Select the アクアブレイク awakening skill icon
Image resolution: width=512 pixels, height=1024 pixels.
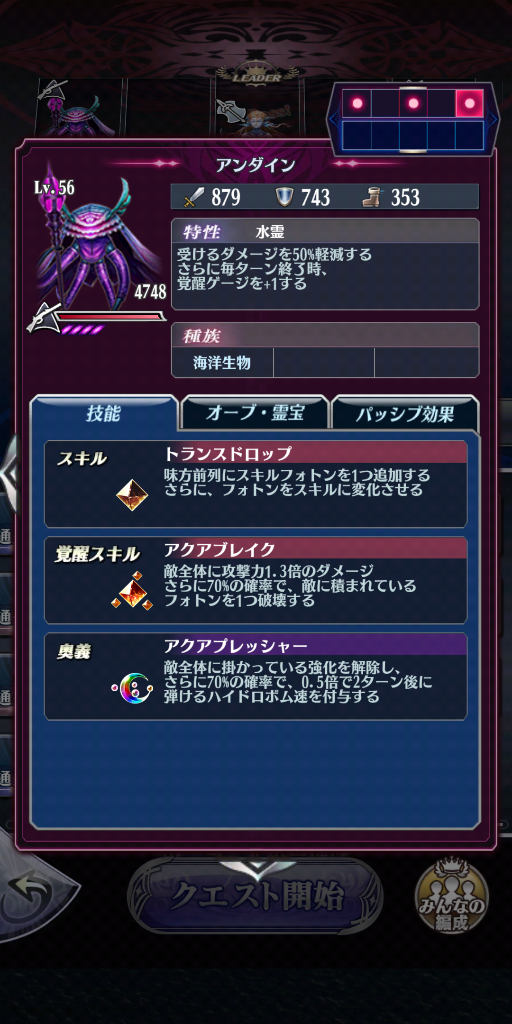point(132,591)
